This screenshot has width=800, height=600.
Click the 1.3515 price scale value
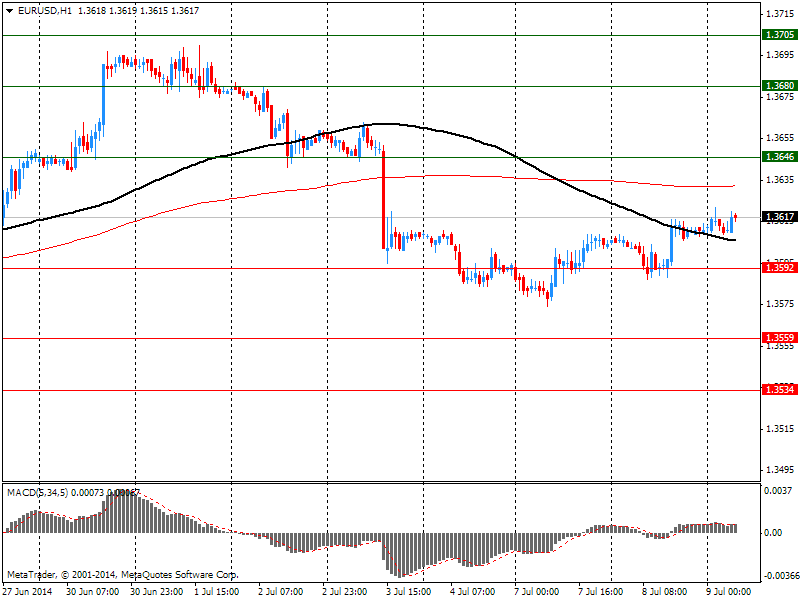tap(781, 429)
